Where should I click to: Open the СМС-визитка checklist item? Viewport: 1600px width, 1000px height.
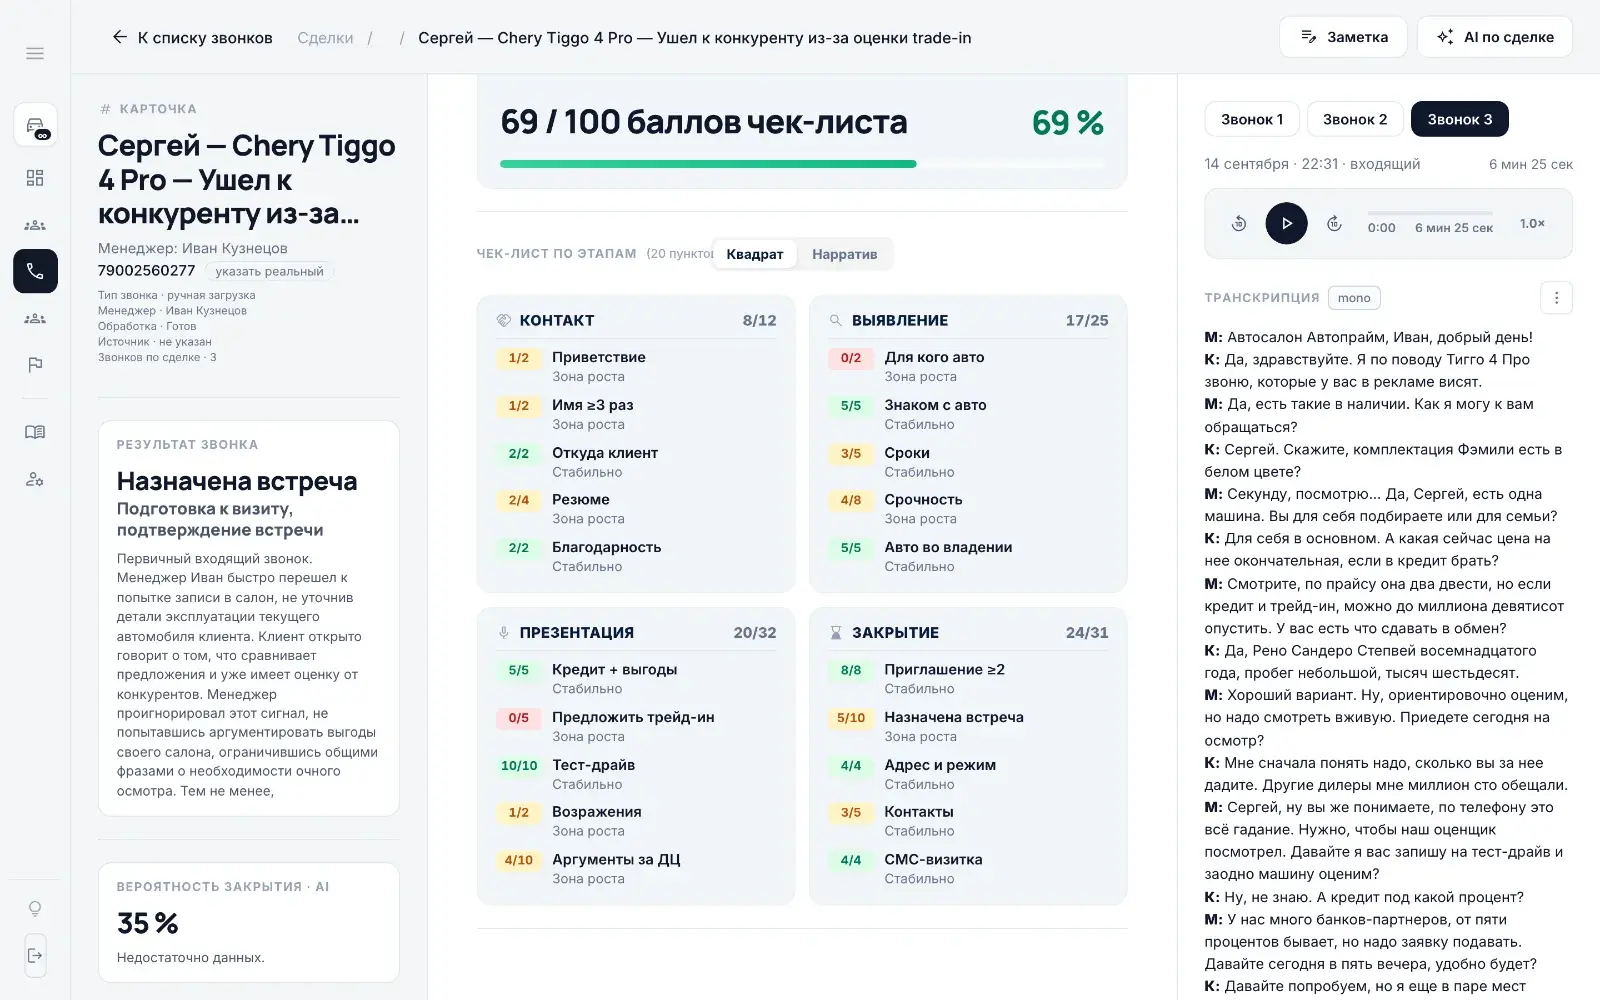[968, 868]
